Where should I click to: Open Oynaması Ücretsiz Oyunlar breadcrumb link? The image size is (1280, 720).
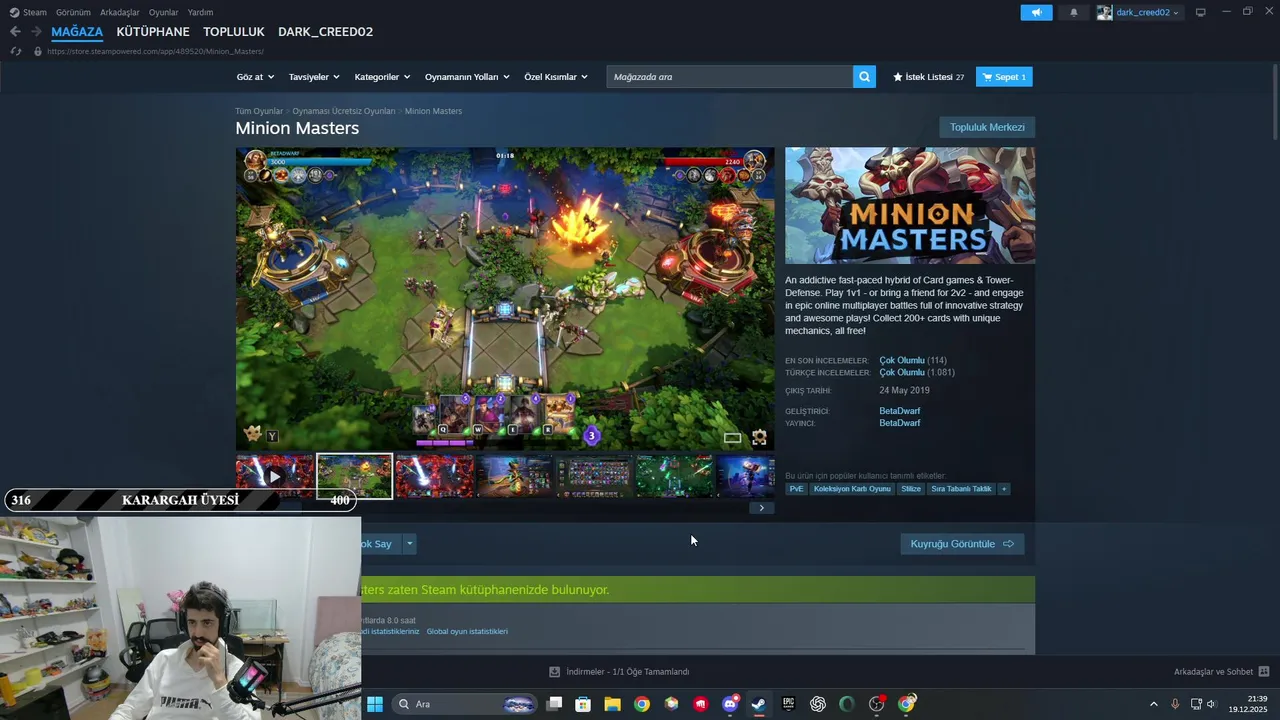tap(344, 111)
